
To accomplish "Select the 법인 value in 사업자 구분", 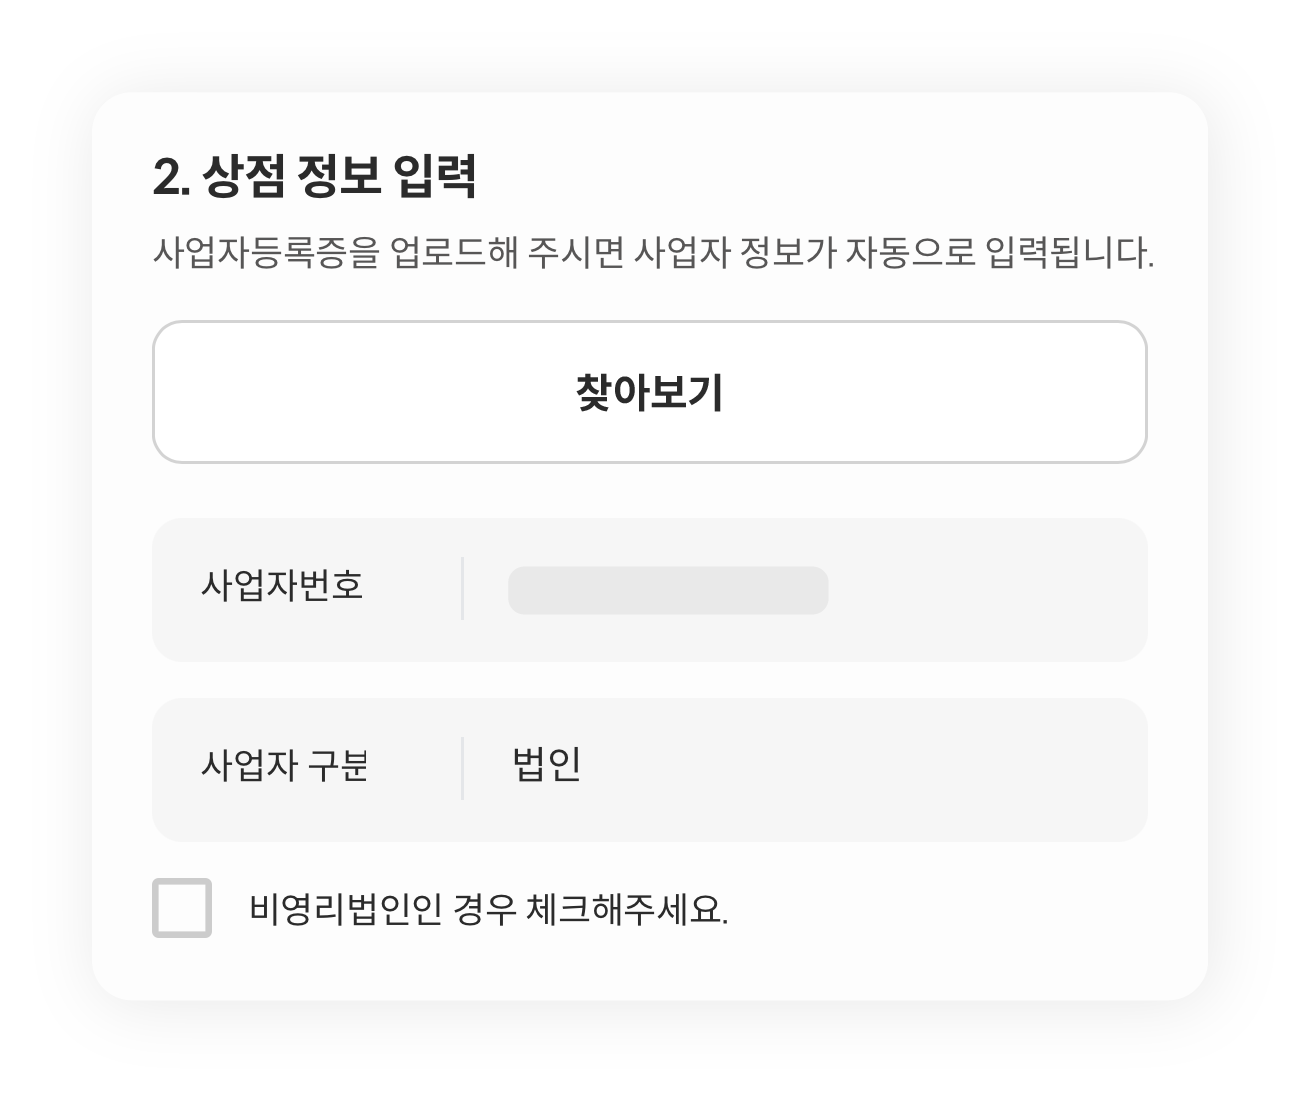I will (x=546, y=764).
